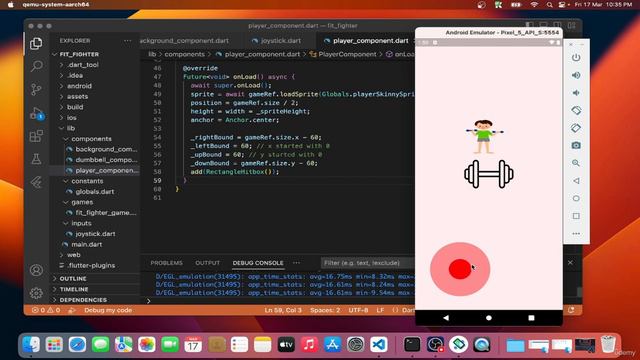Close the bottom debug panel
The height and width of the screenshot is (360, 640).
point(570,263)
